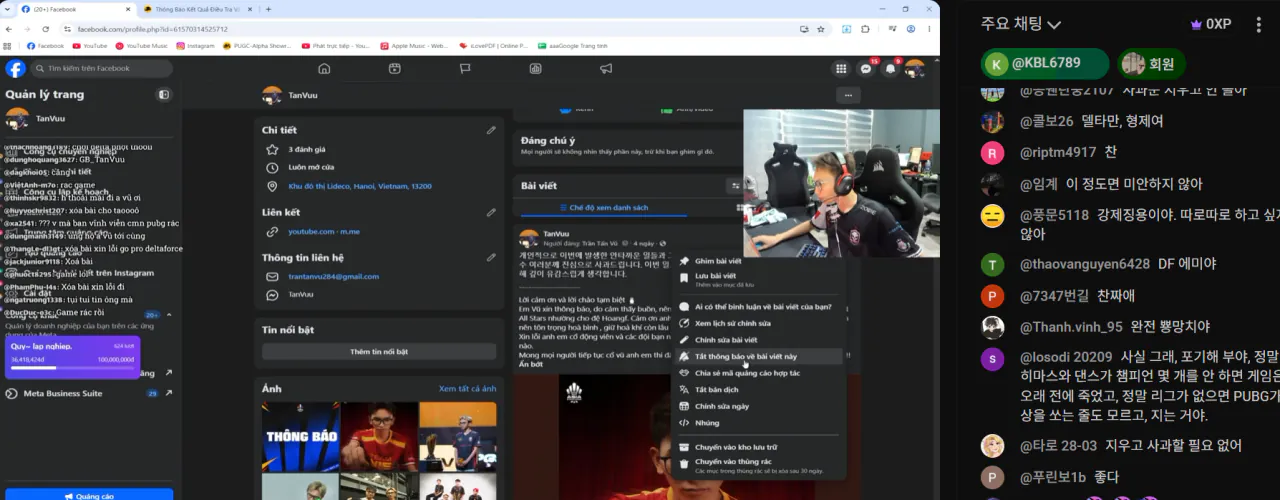The image size is (1280, 500).
Task: Open the Apple Music bookmark
Action: (x=414, y=46)
